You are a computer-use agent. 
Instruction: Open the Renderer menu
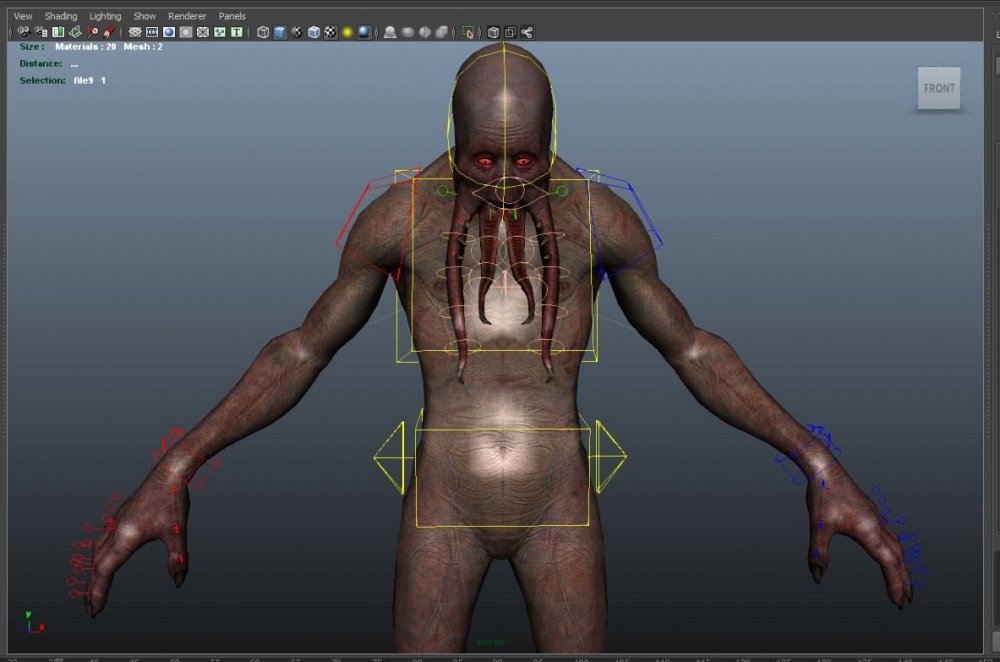[x=187, y=16]
